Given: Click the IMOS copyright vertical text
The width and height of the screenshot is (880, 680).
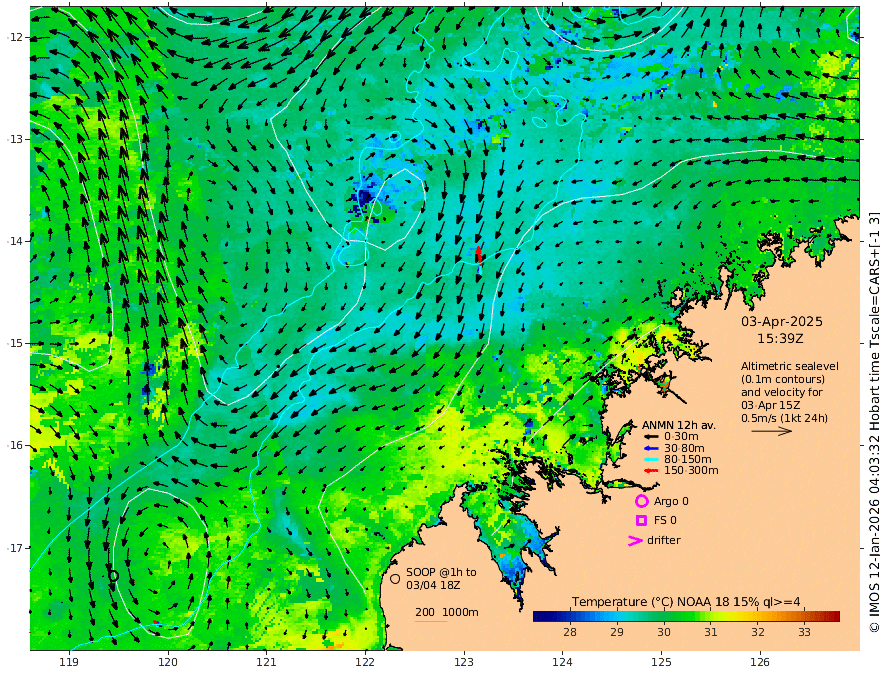Looking at the screenshot, I should tap(873, 422).
